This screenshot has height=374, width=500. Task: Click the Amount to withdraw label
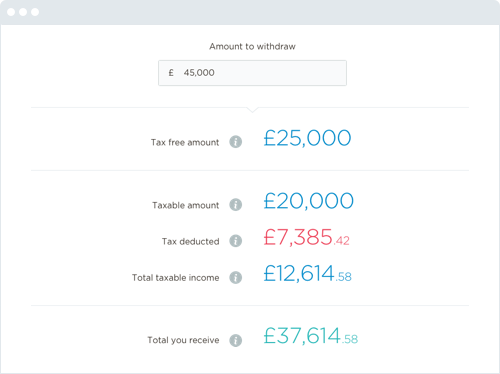click(x=252, y=46)
